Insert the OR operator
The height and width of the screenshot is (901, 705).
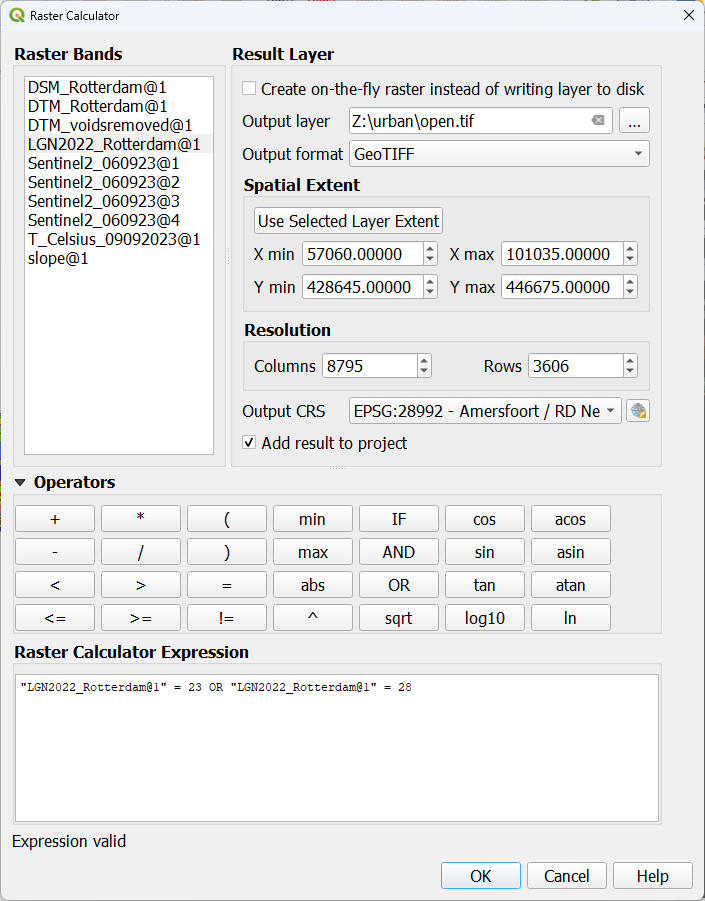[x=399, y=585]
